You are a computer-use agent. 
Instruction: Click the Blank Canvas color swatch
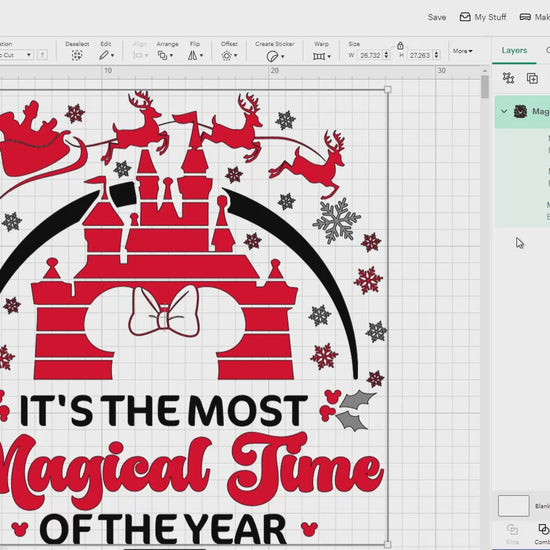[x=514, y=506]
